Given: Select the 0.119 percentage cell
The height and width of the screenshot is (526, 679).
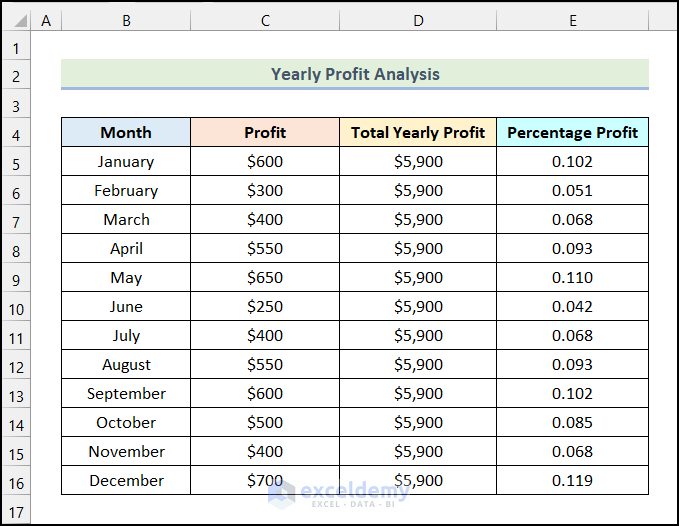Looking at the screenshot, I should 572,481.
